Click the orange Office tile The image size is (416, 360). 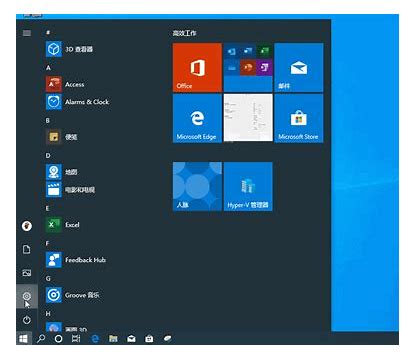coord(197,67)
